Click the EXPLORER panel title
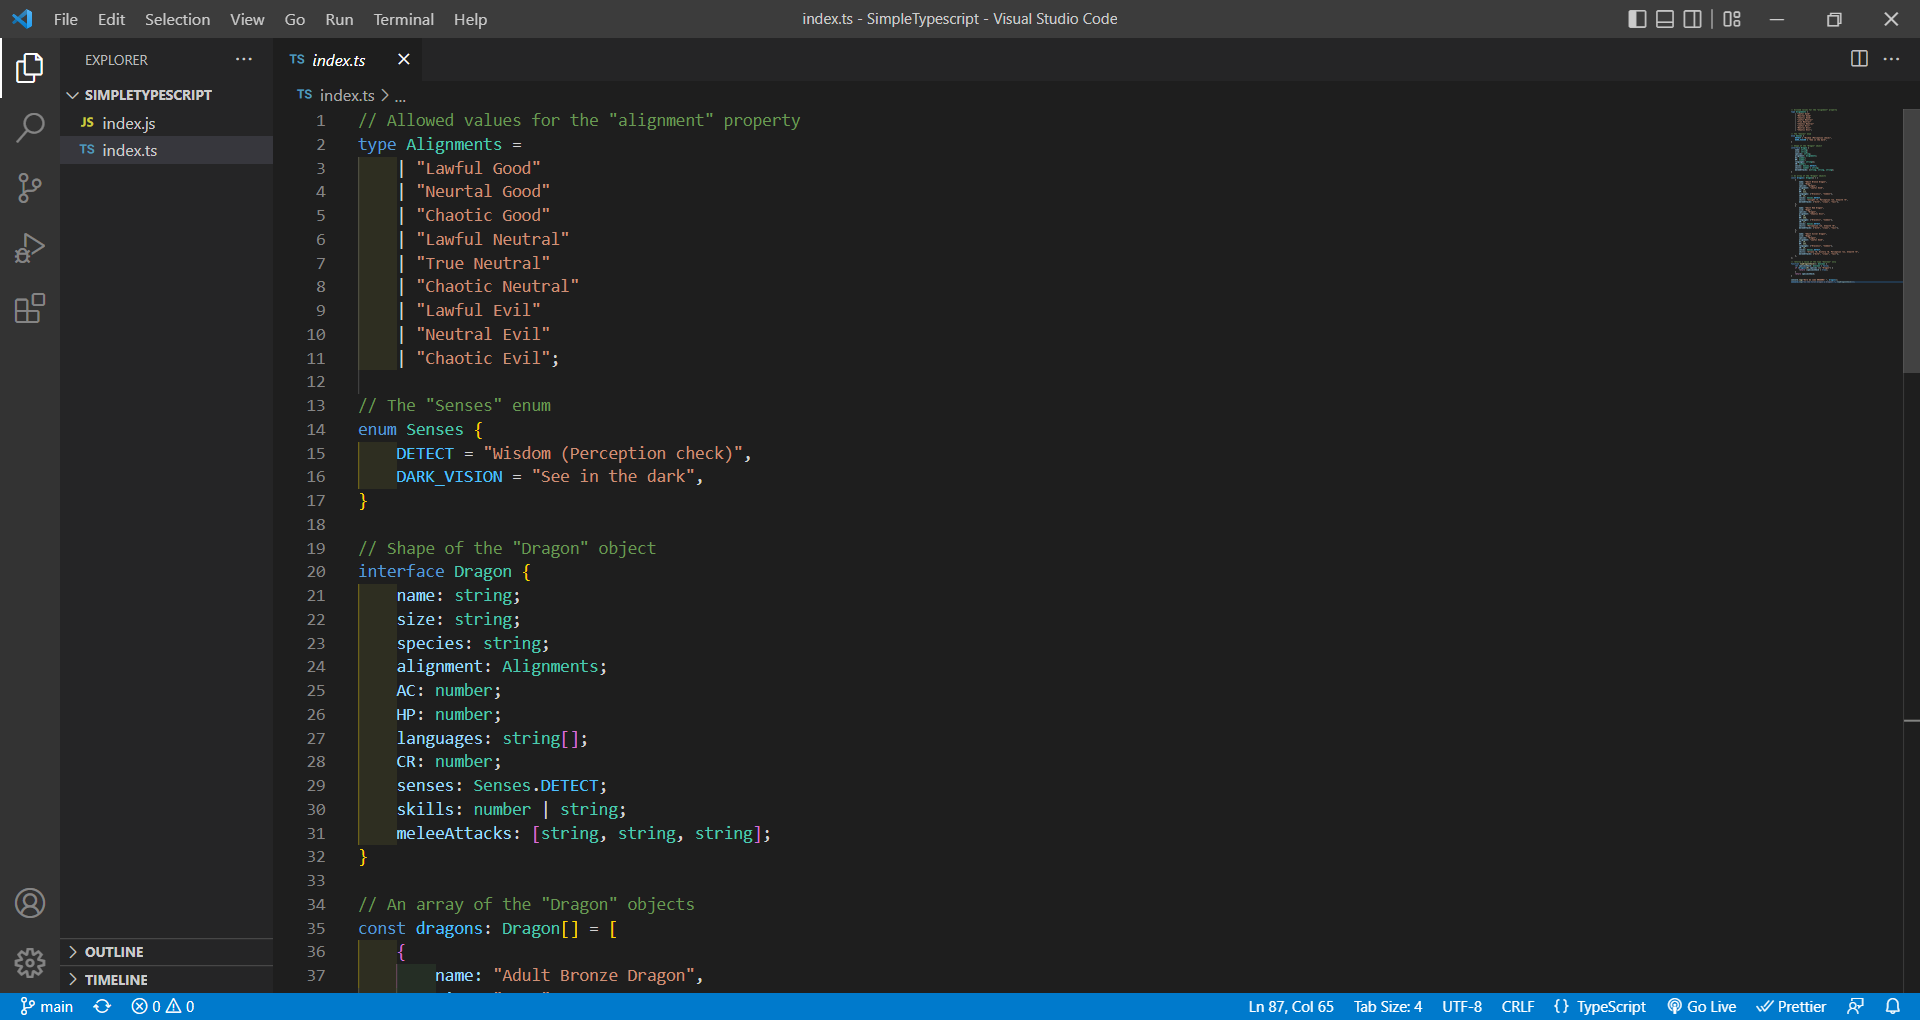The image size is (1920, 1020). click(x=116, y=60)
